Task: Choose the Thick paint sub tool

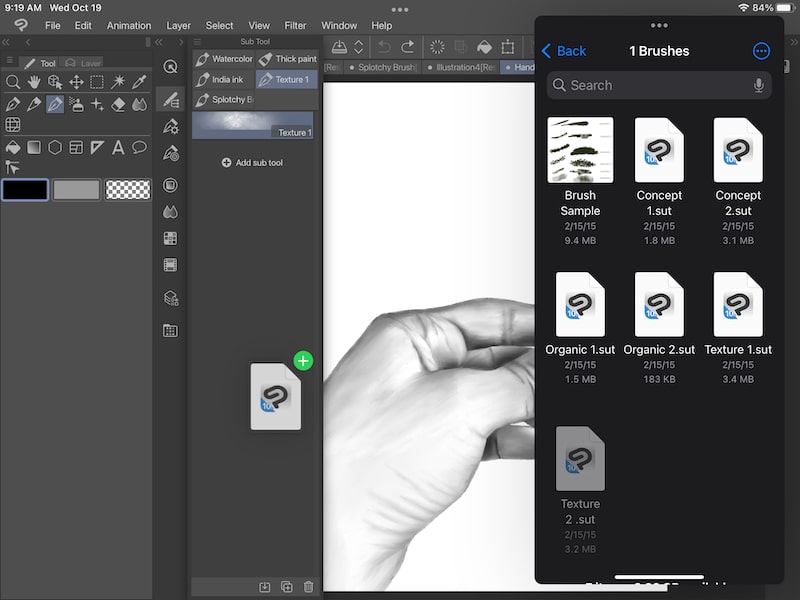Action: [293, 58]
